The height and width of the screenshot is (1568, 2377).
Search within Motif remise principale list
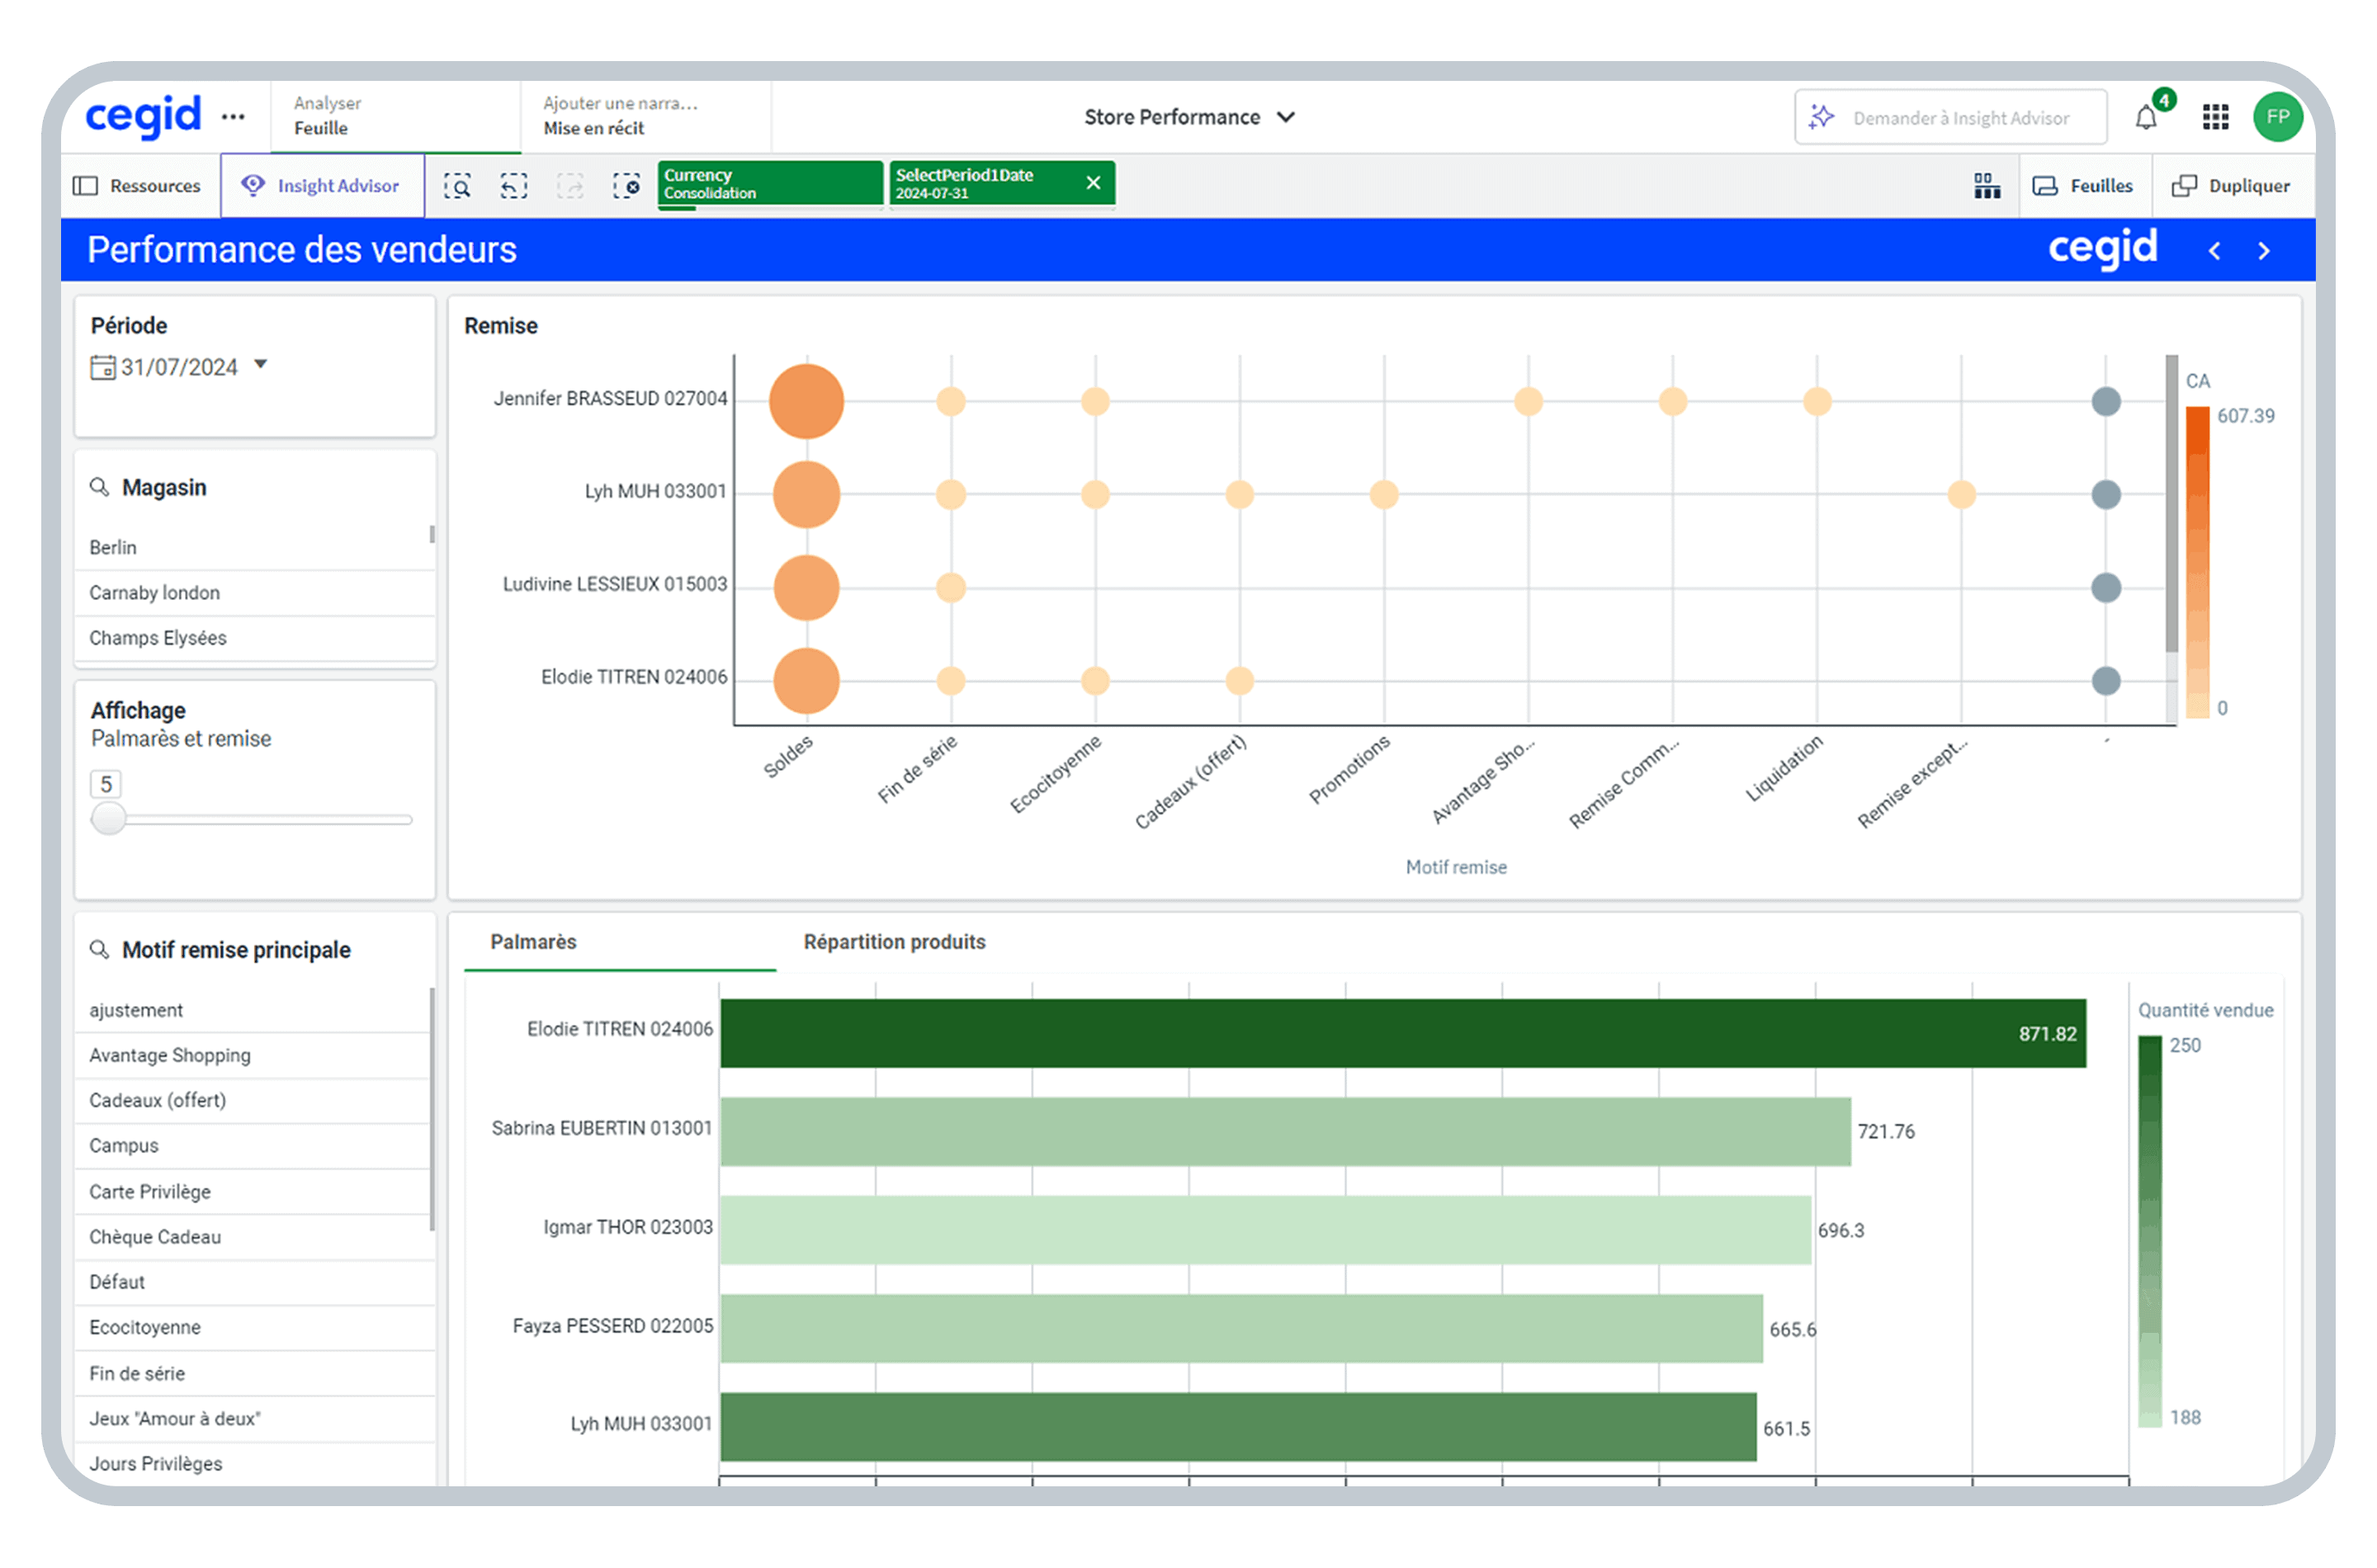[99, 949]
